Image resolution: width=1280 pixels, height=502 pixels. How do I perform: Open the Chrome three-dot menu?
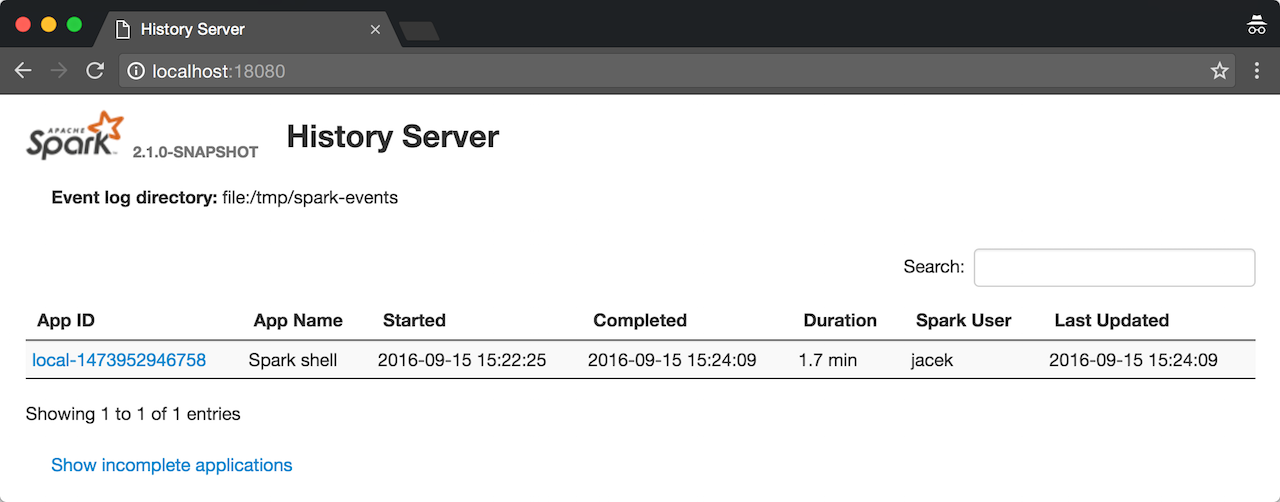[x=1257, y=71]
